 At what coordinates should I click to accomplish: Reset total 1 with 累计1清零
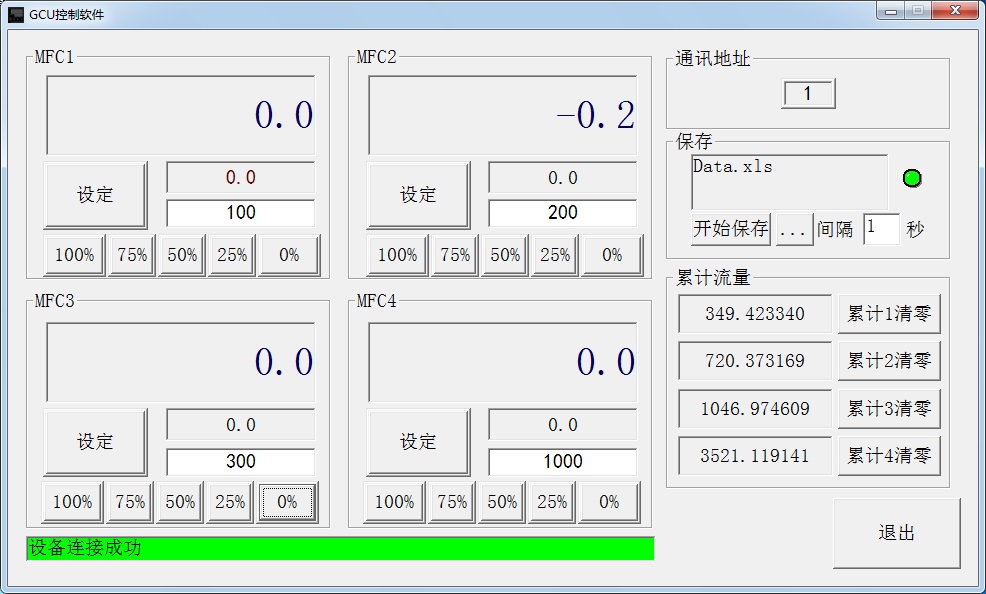point(888,314)
